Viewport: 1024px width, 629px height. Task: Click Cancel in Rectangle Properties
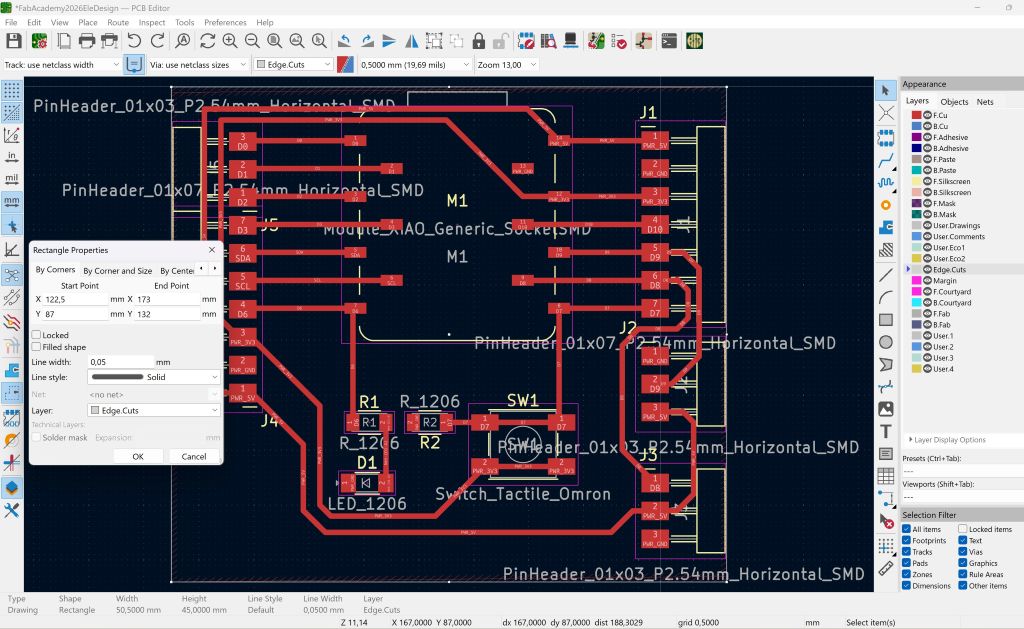point(193,456)
